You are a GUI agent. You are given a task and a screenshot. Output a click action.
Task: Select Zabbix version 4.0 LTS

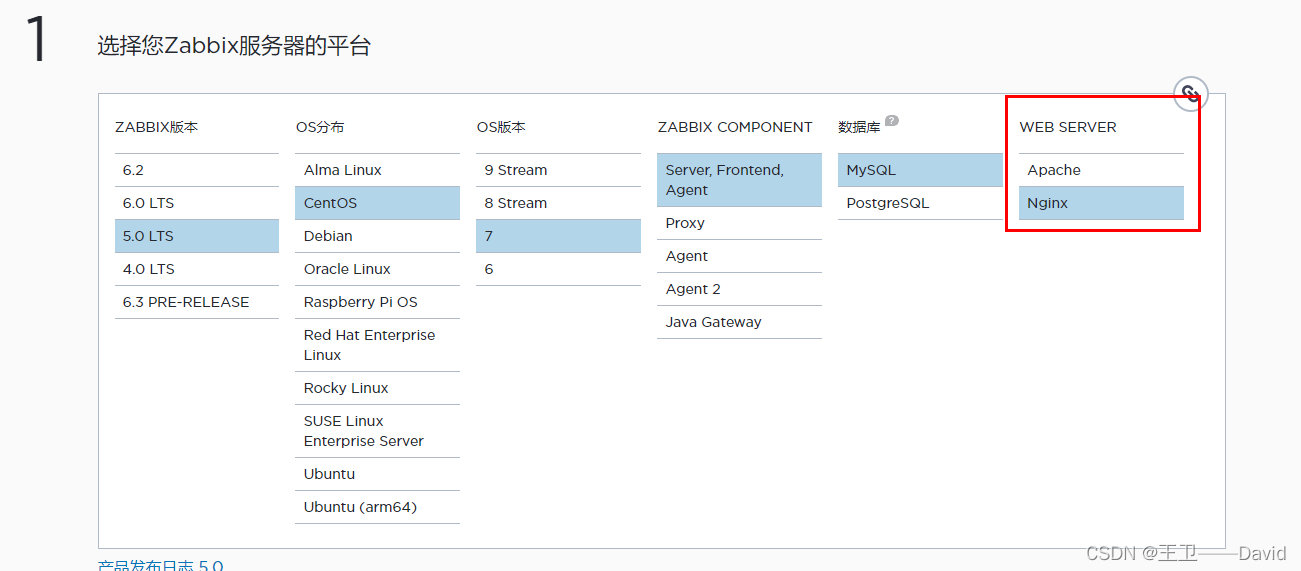click(x=197, y=269)
